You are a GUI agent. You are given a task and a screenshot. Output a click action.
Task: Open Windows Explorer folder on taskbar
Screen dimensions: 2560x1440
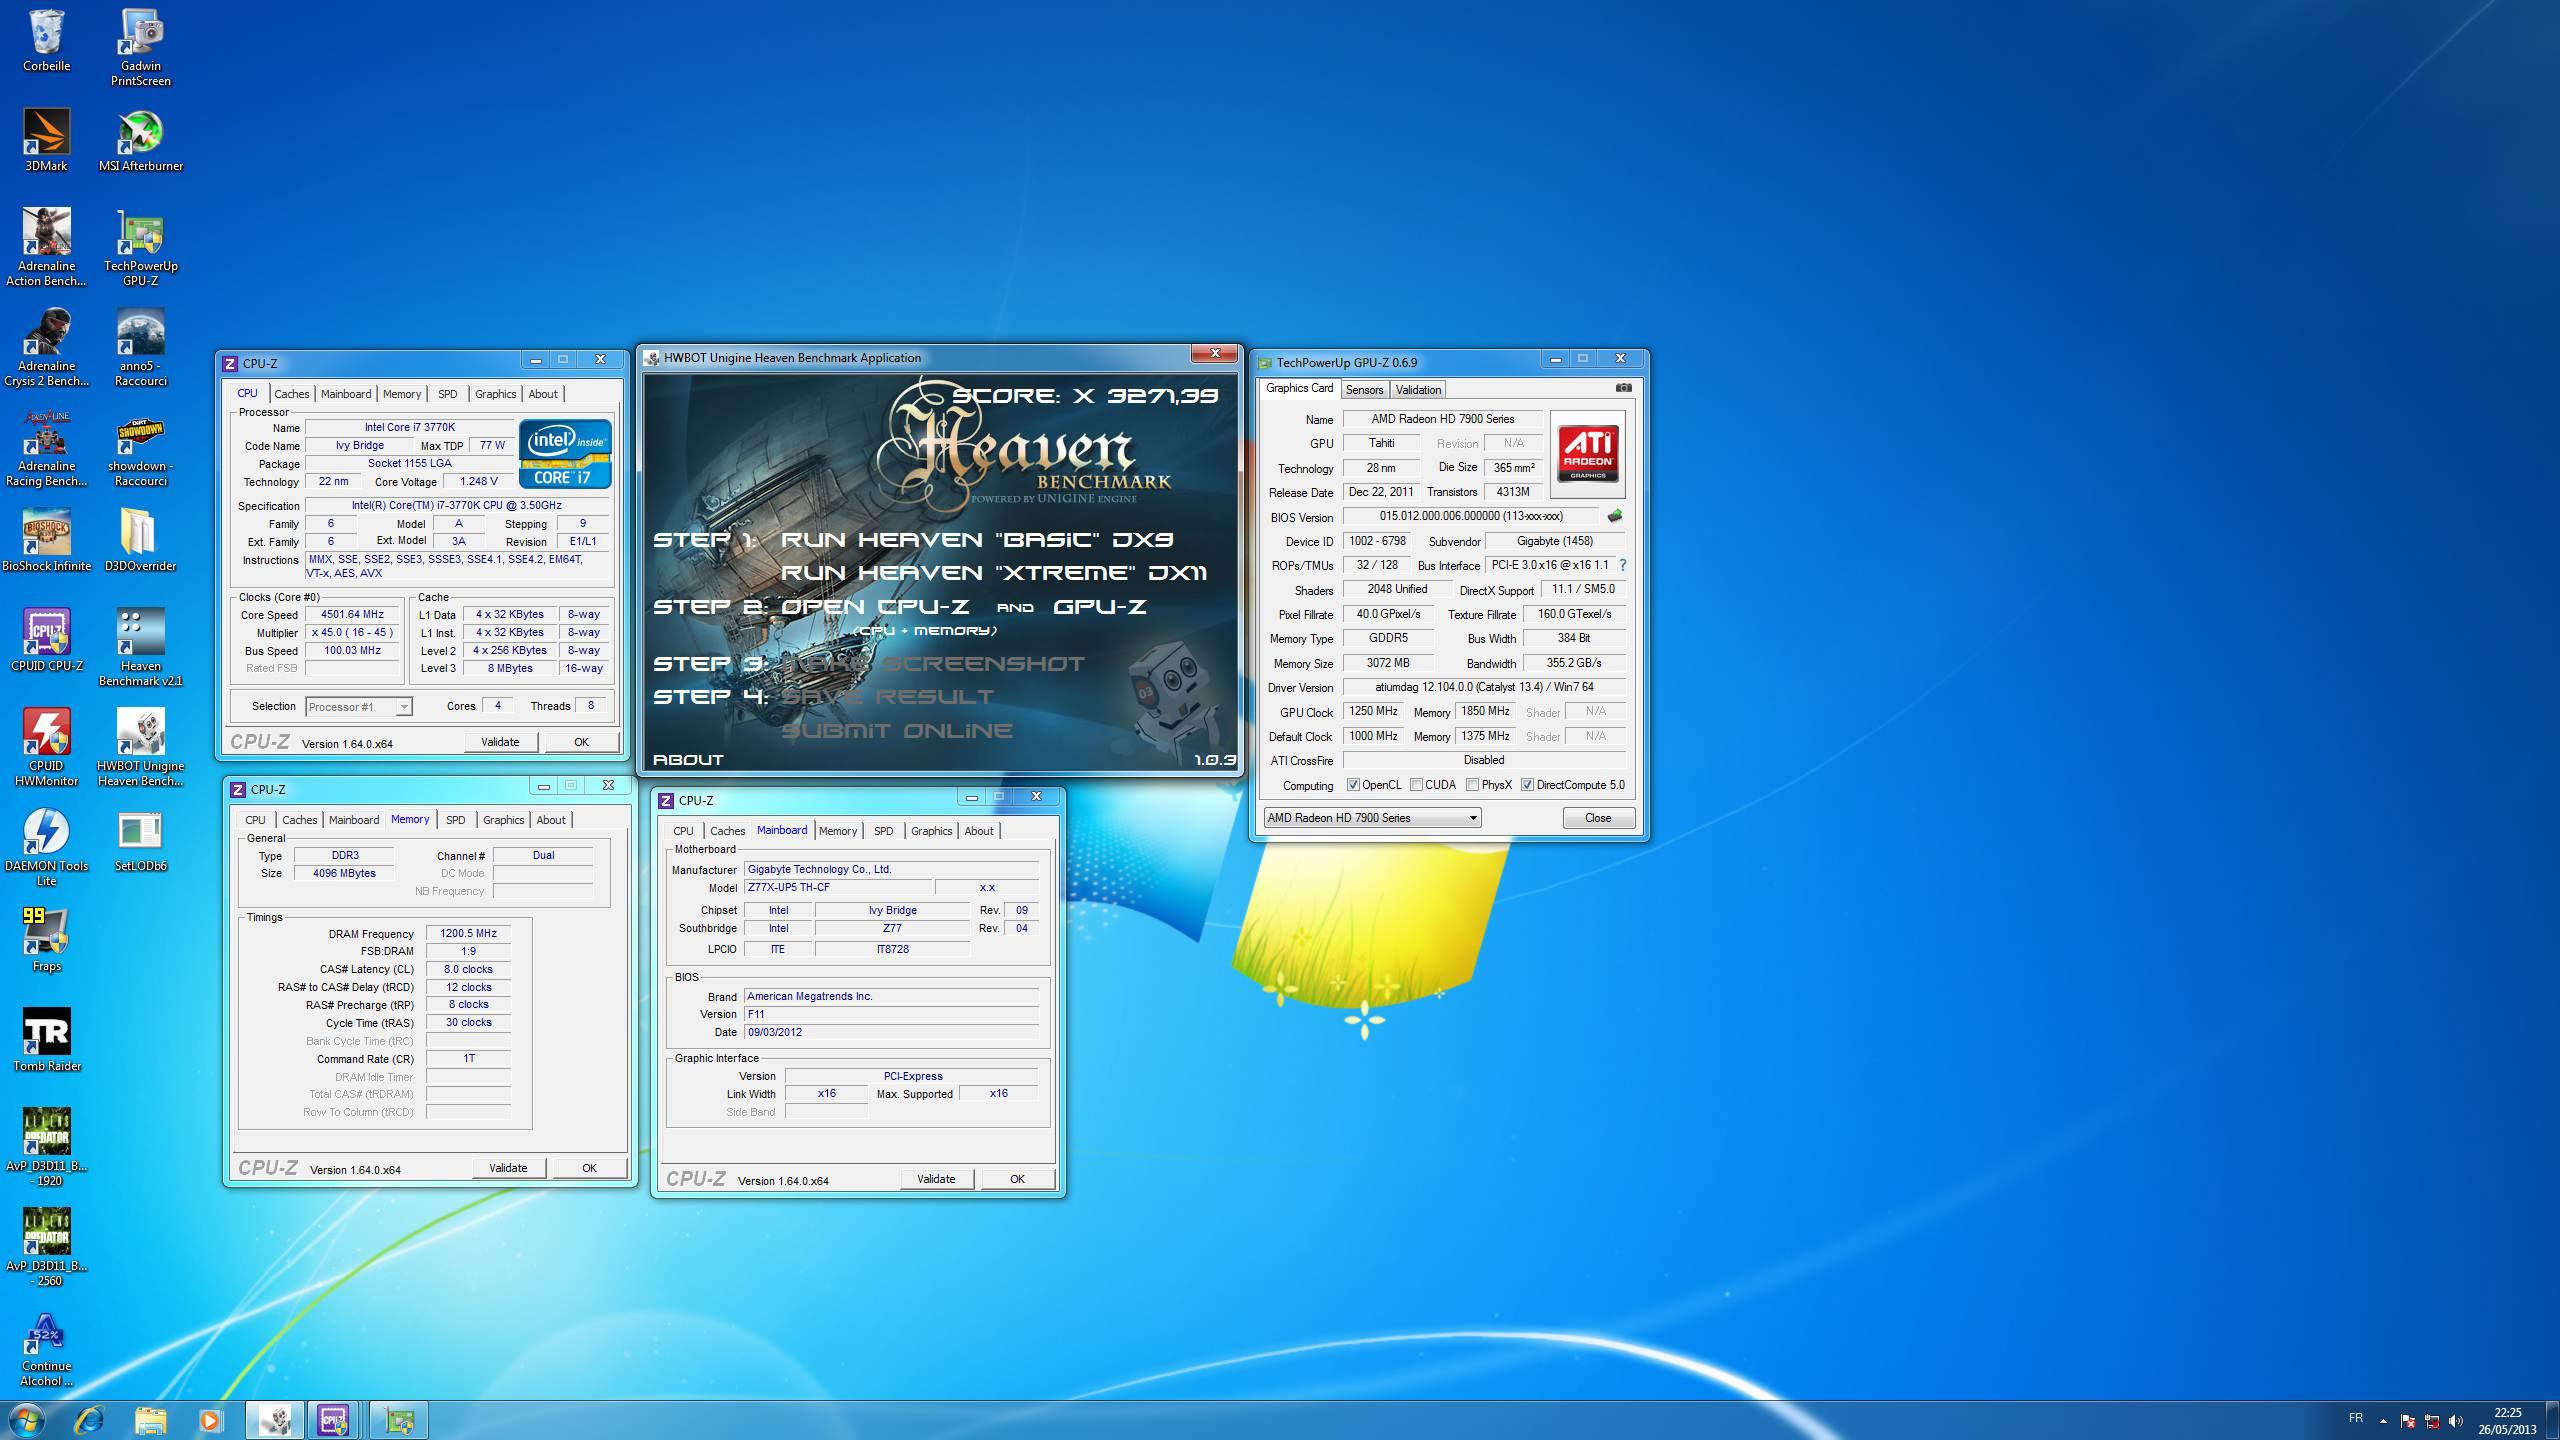[x=150, y=1420]
